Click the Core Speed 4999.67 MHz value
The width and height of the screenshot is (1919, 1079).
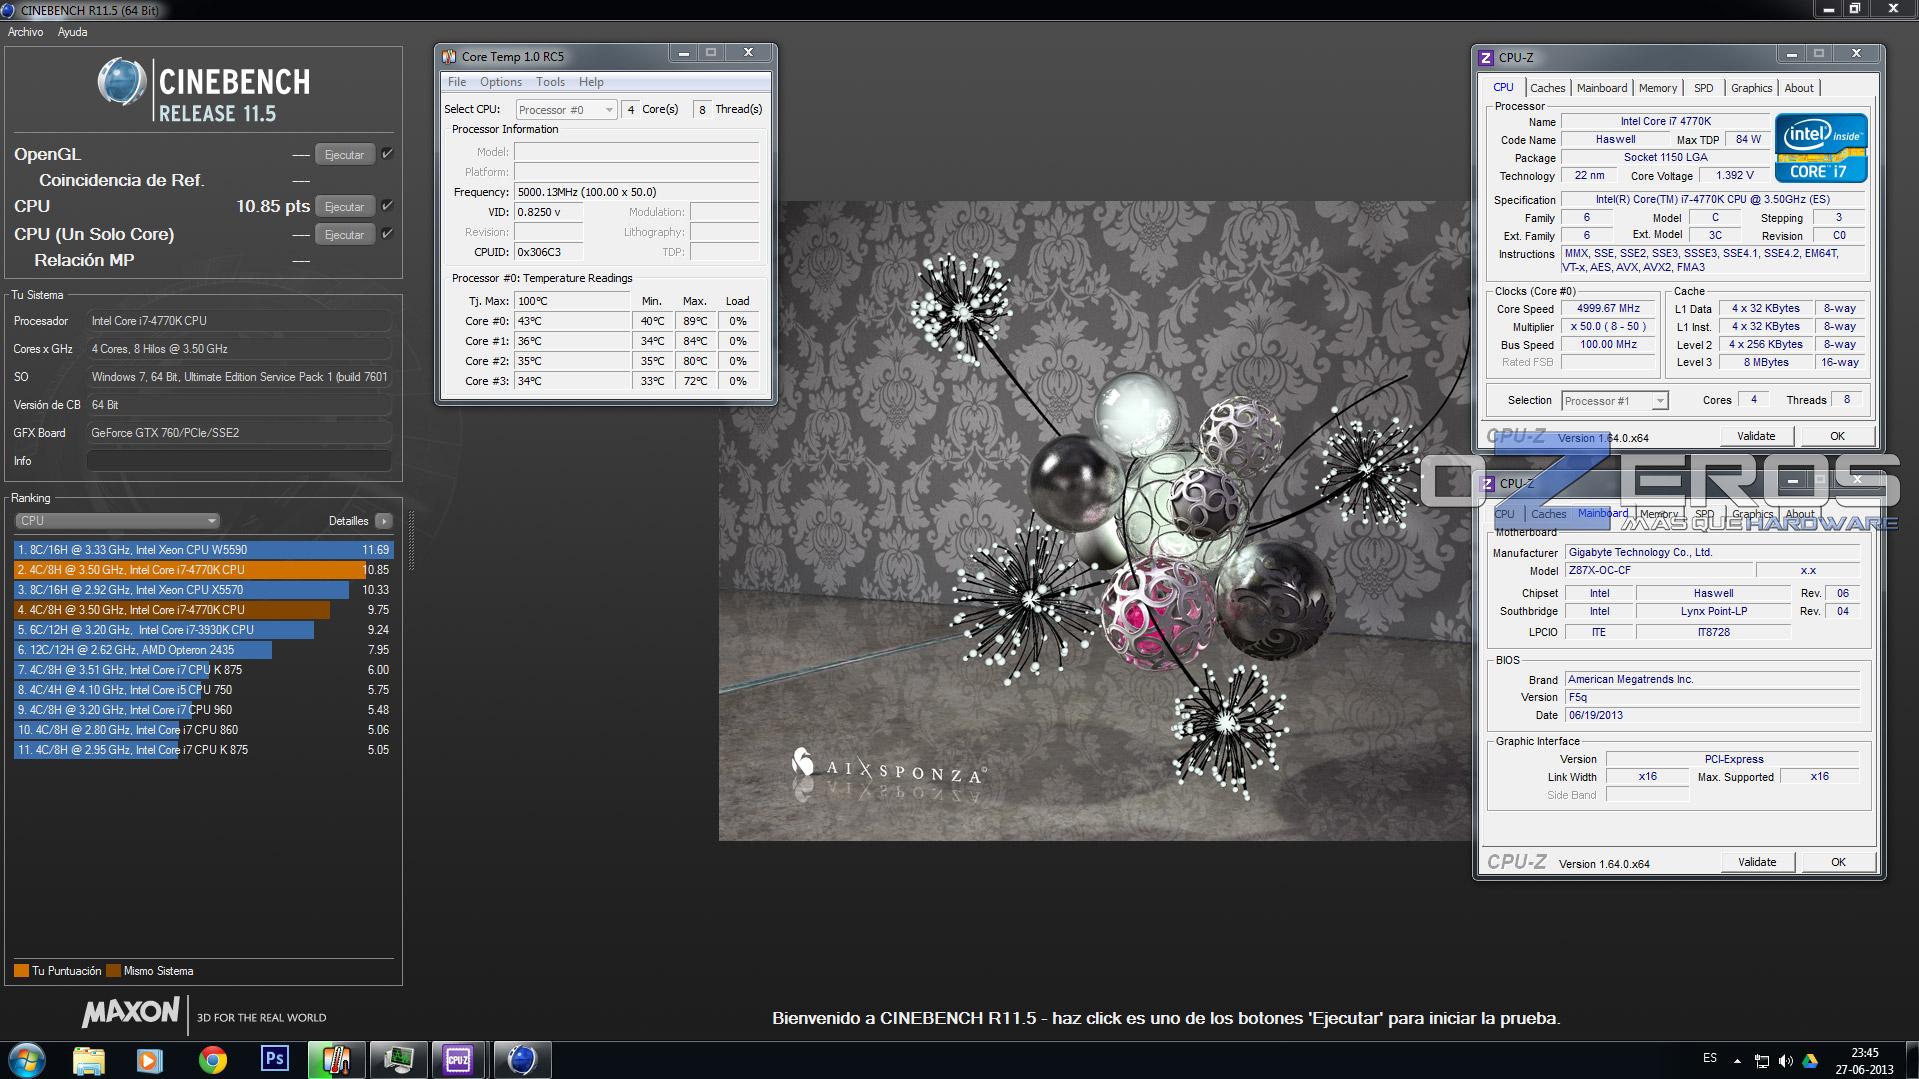(1608, 309)
